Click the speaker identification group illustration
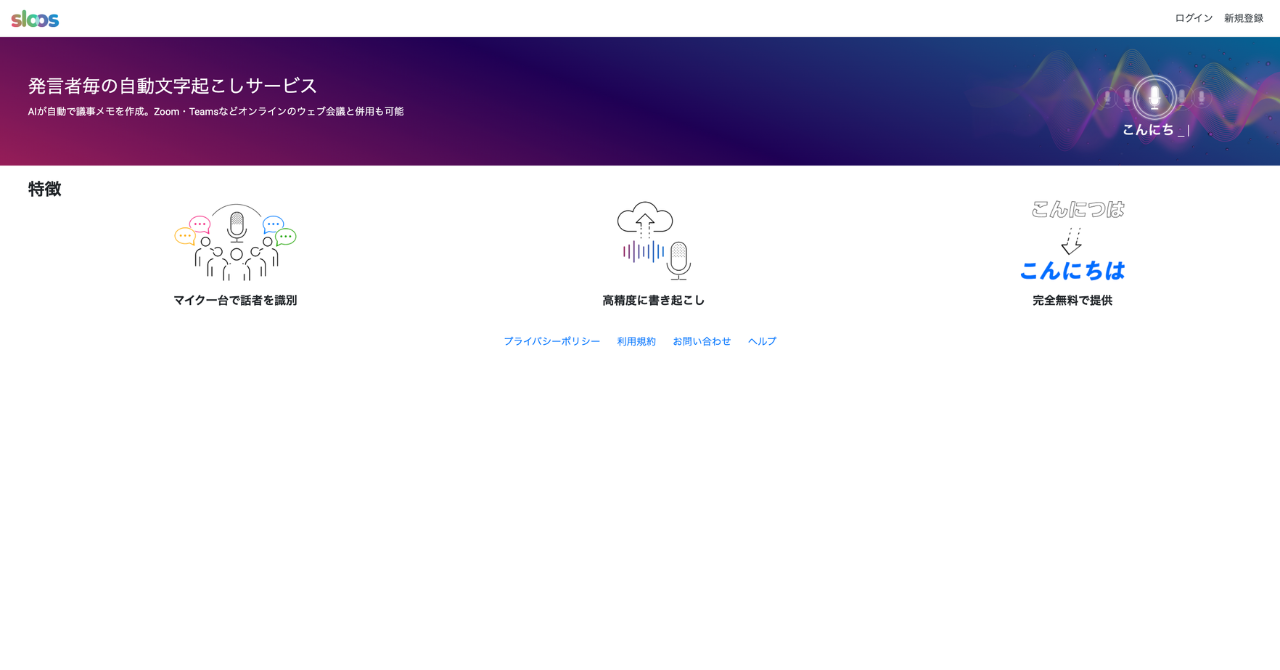The image size is (1280, 670). coord(235,242)
